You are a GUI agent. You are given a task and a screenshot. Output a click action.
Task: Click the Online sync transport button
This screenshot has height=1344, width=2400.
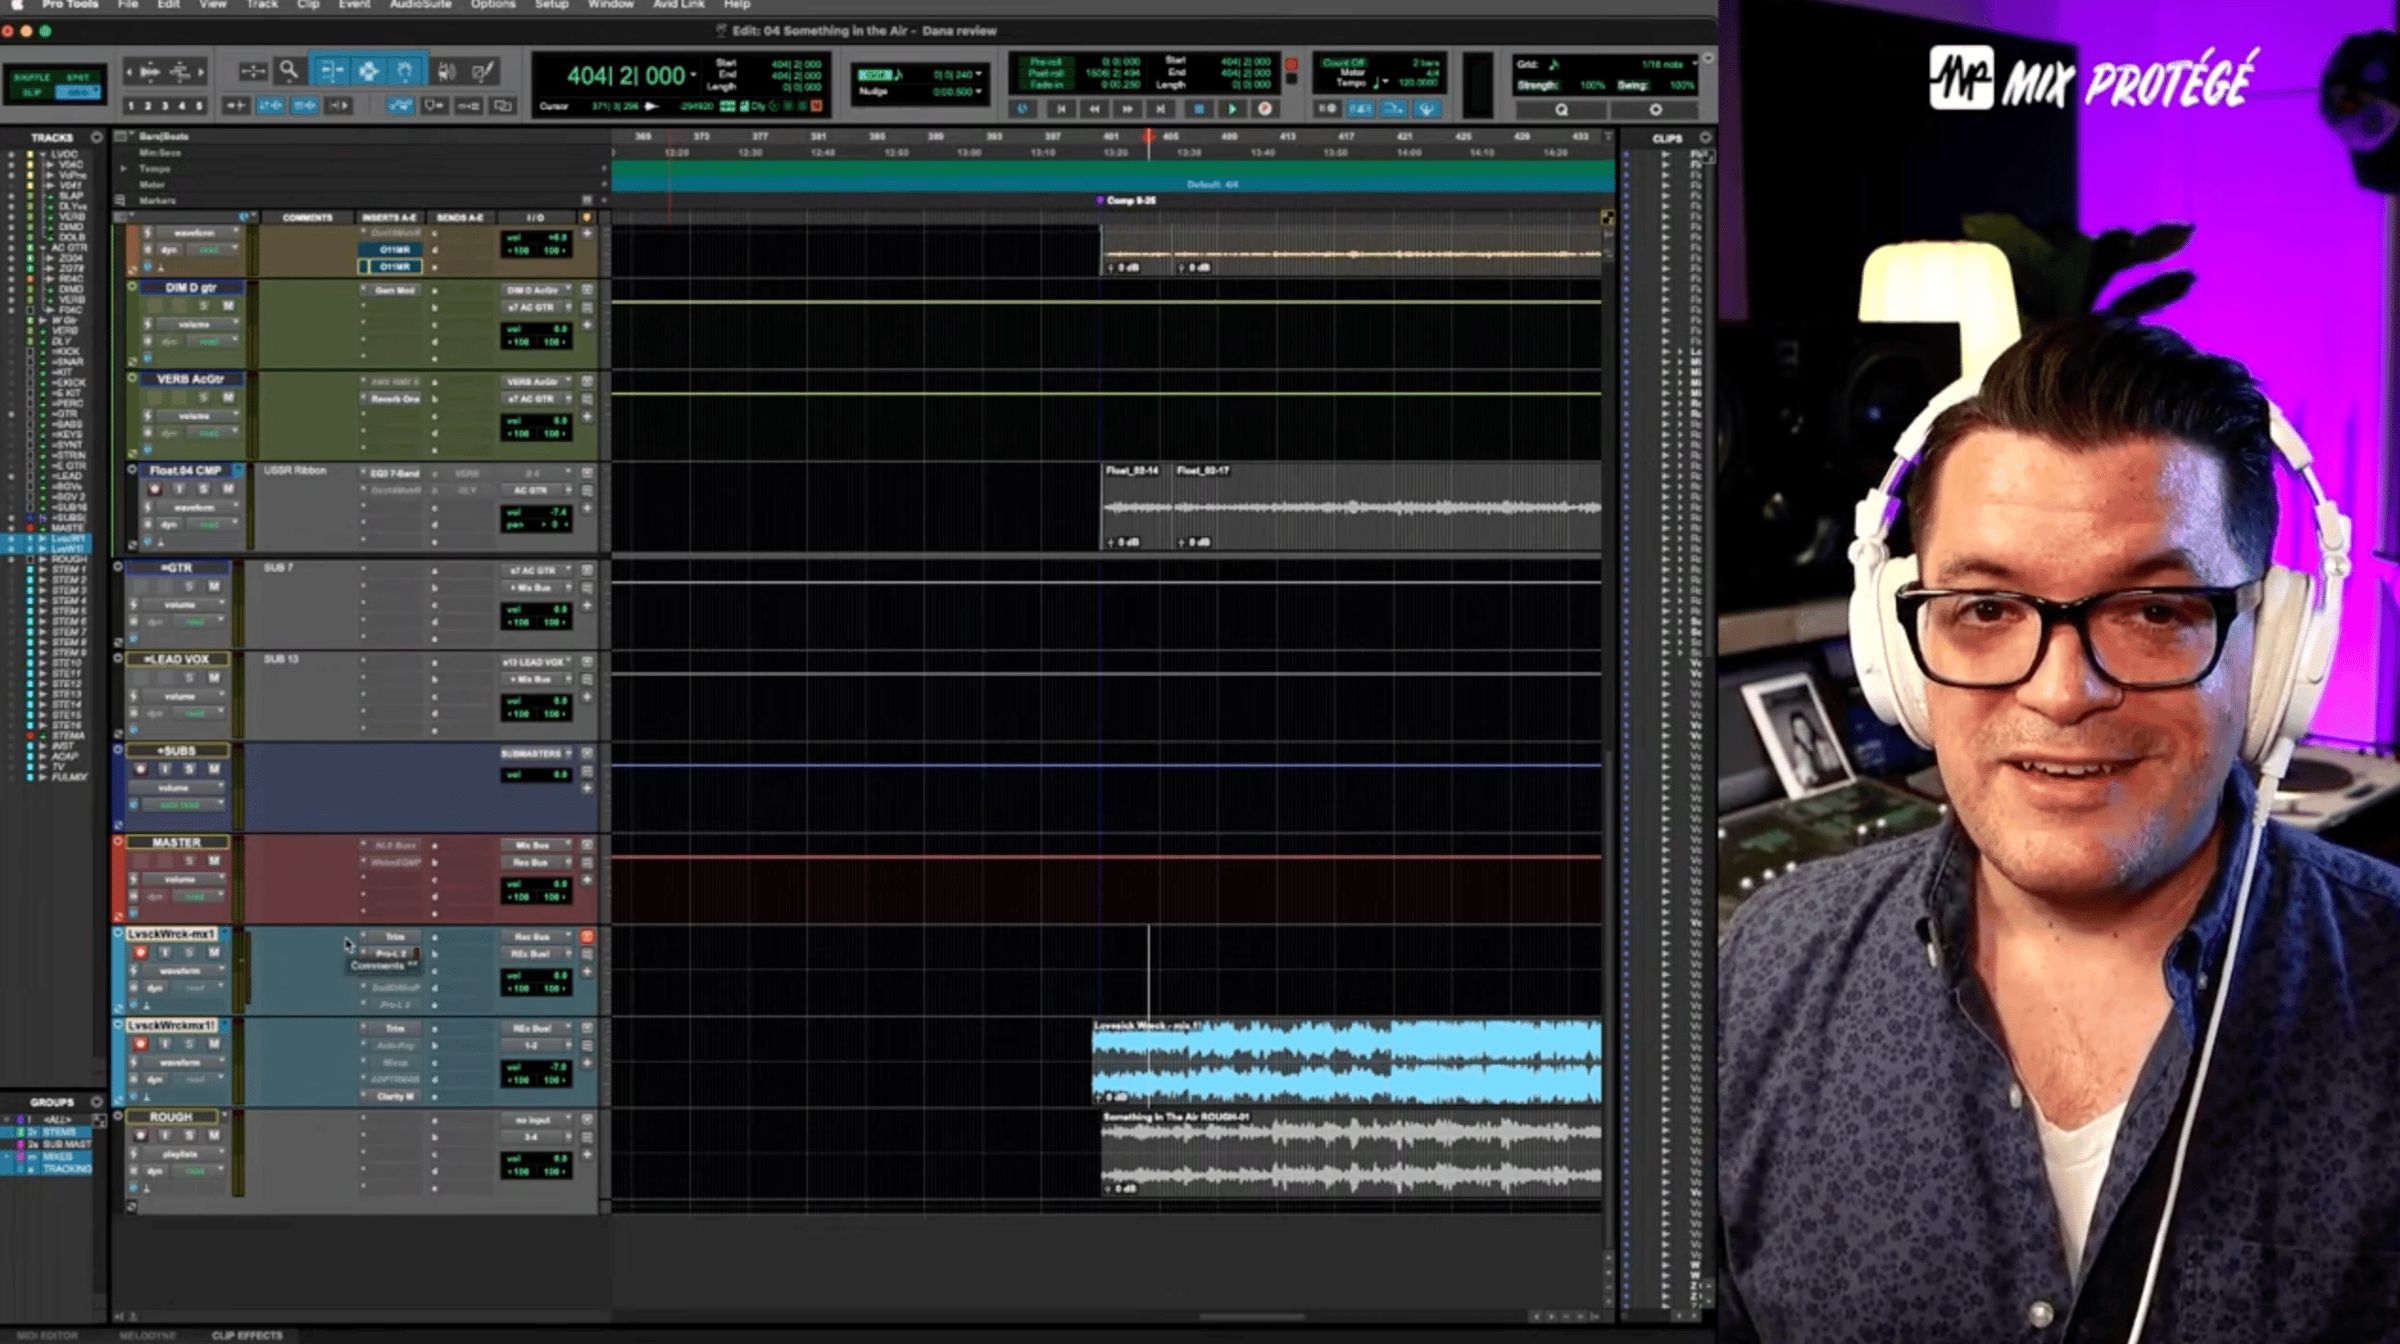(x=1023, y=109)
